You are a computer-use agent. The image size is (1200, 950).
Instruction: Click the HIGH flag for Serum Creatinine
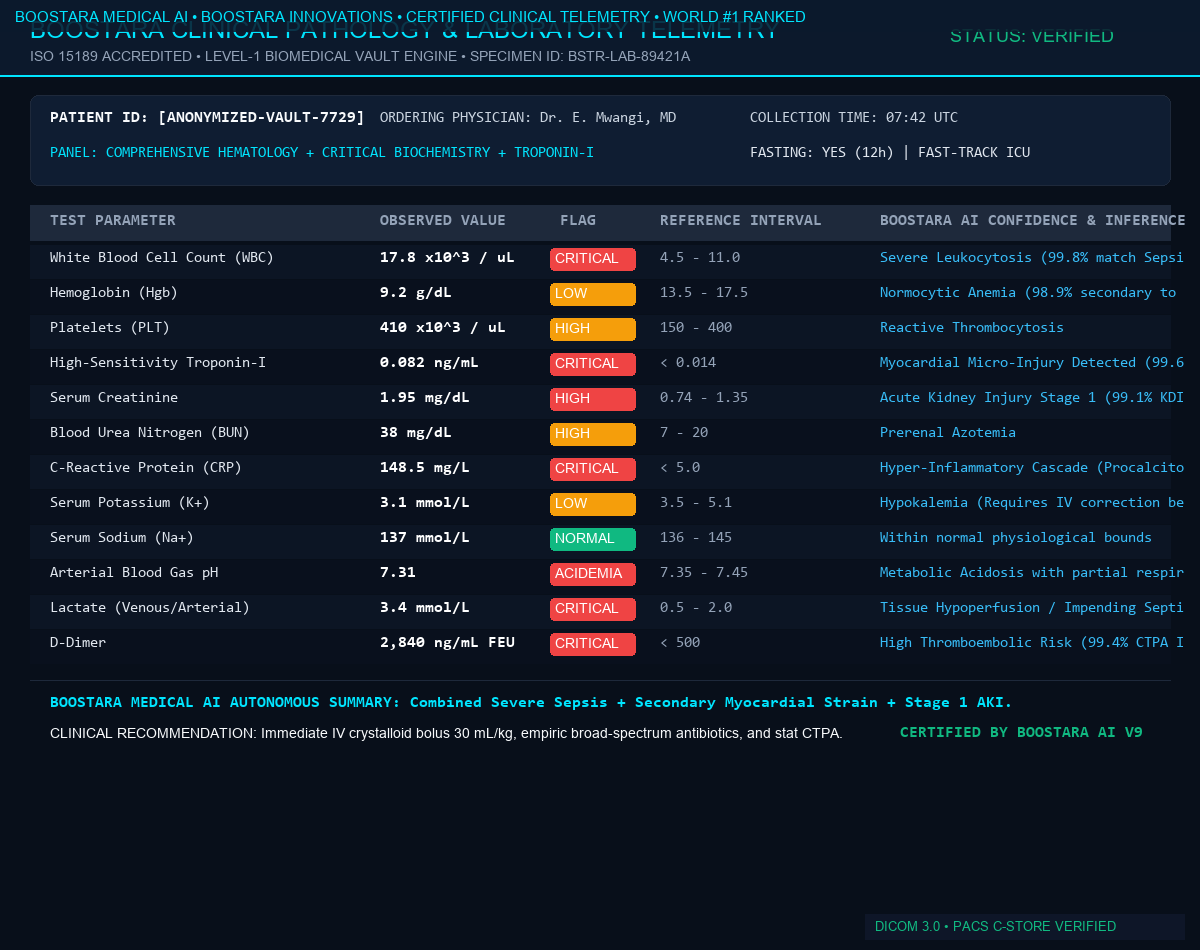(593, 399)
